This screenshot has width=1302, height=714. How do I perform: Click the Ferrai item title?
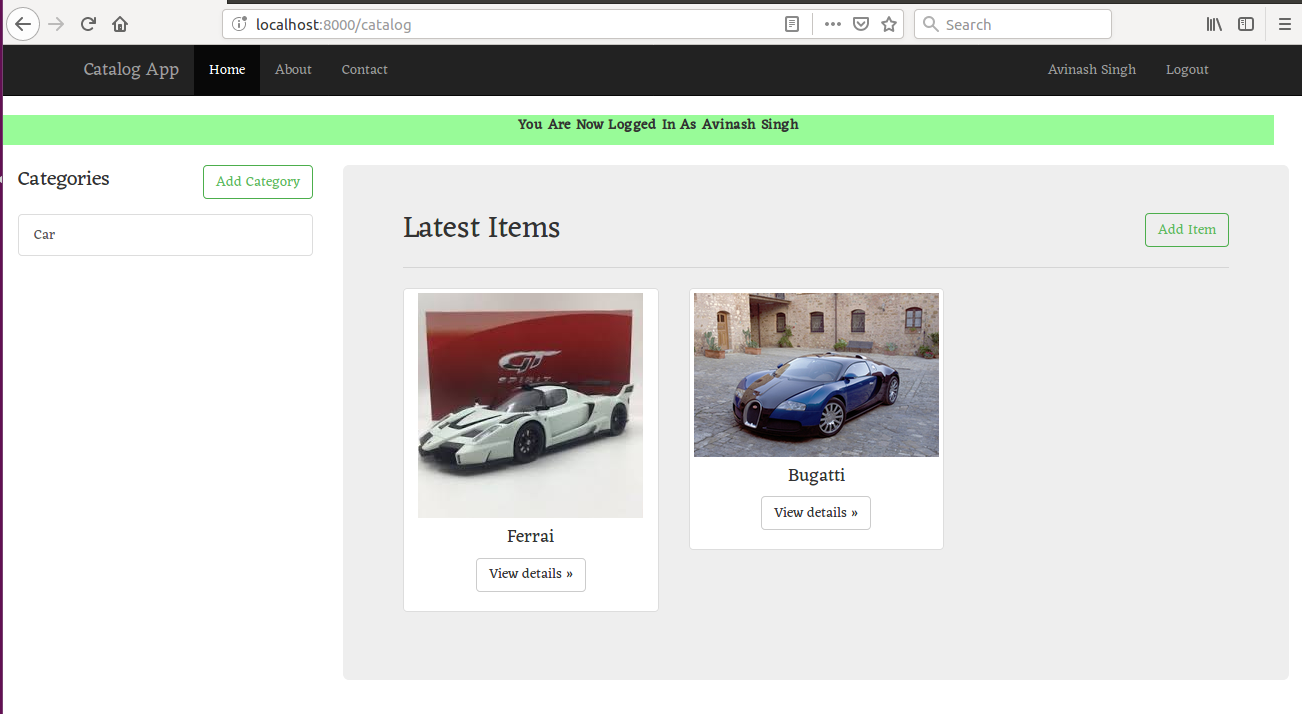530,537
